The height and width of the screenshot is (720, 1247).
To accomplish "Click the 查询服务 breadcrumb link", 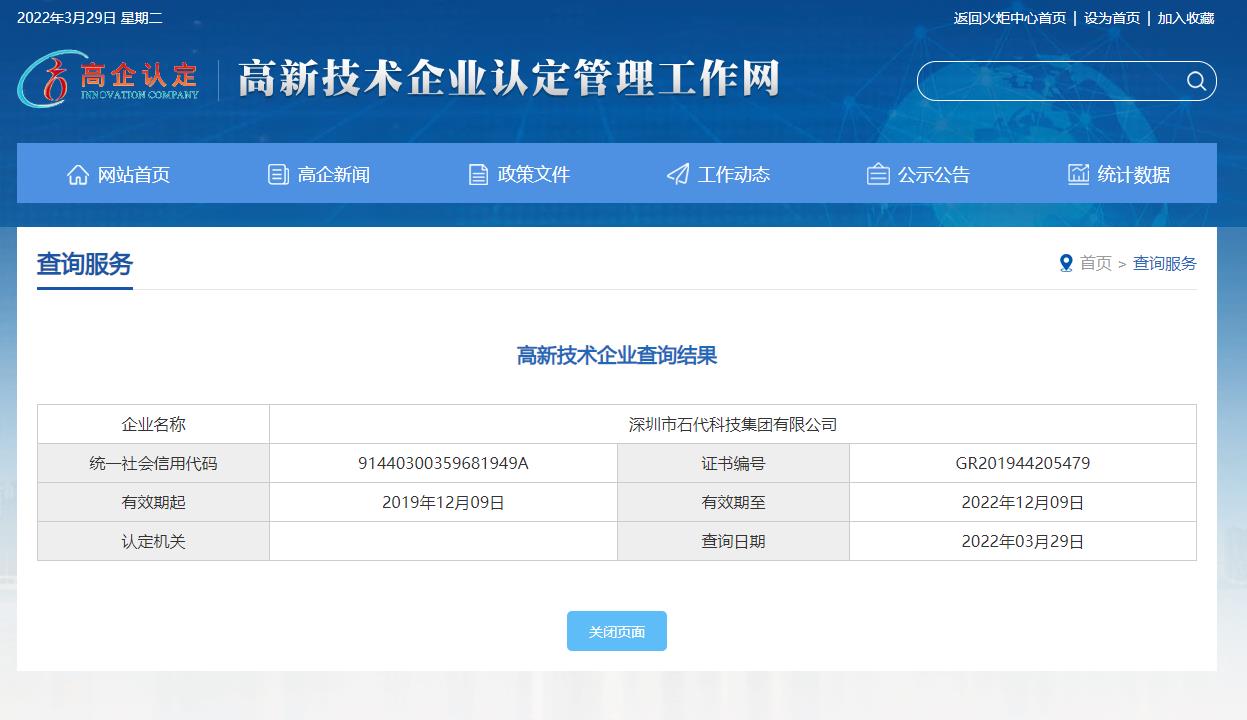I will pos(1164,263).
